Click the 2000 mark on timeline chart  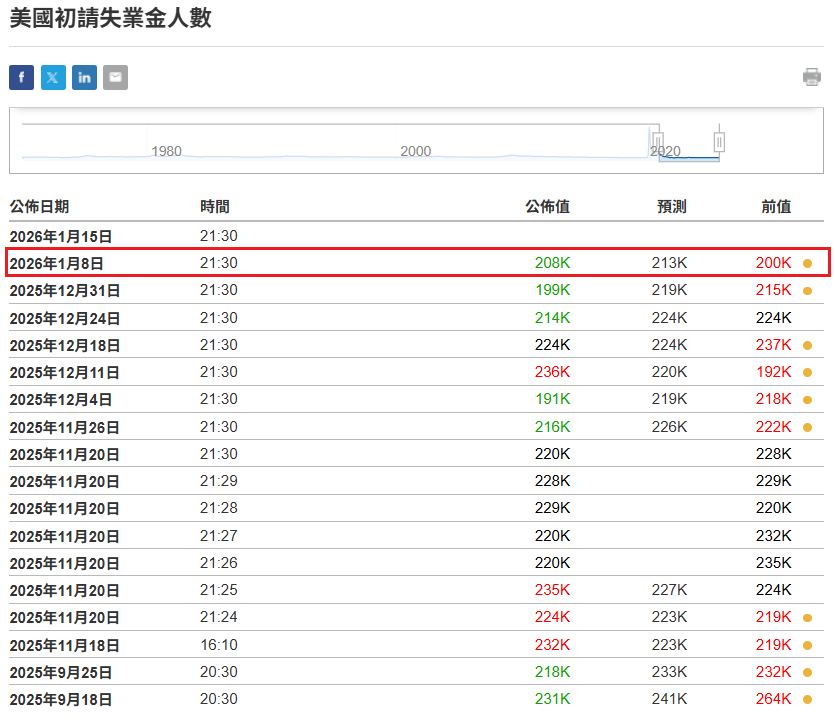coord(415,151)
